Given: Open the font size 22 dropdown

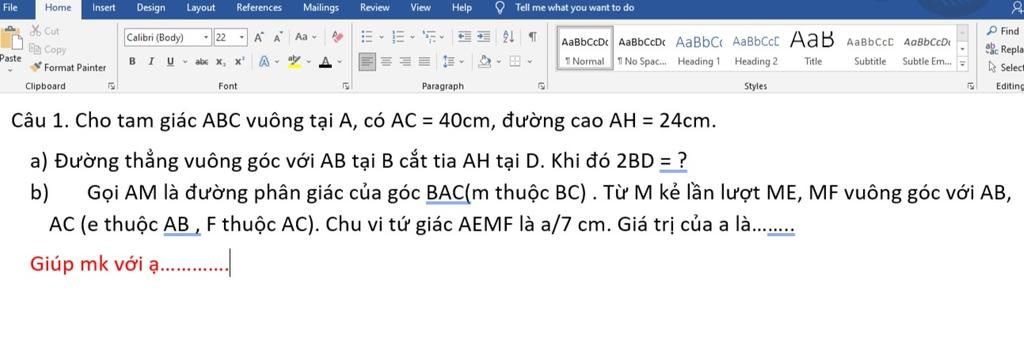Looking at the screenshot, I should click(231, 37).
